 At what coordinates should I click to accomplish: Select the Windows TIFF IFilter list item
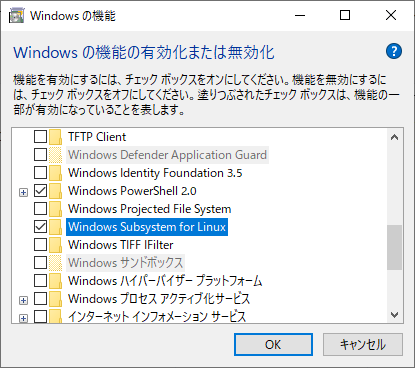pos(121,245)
